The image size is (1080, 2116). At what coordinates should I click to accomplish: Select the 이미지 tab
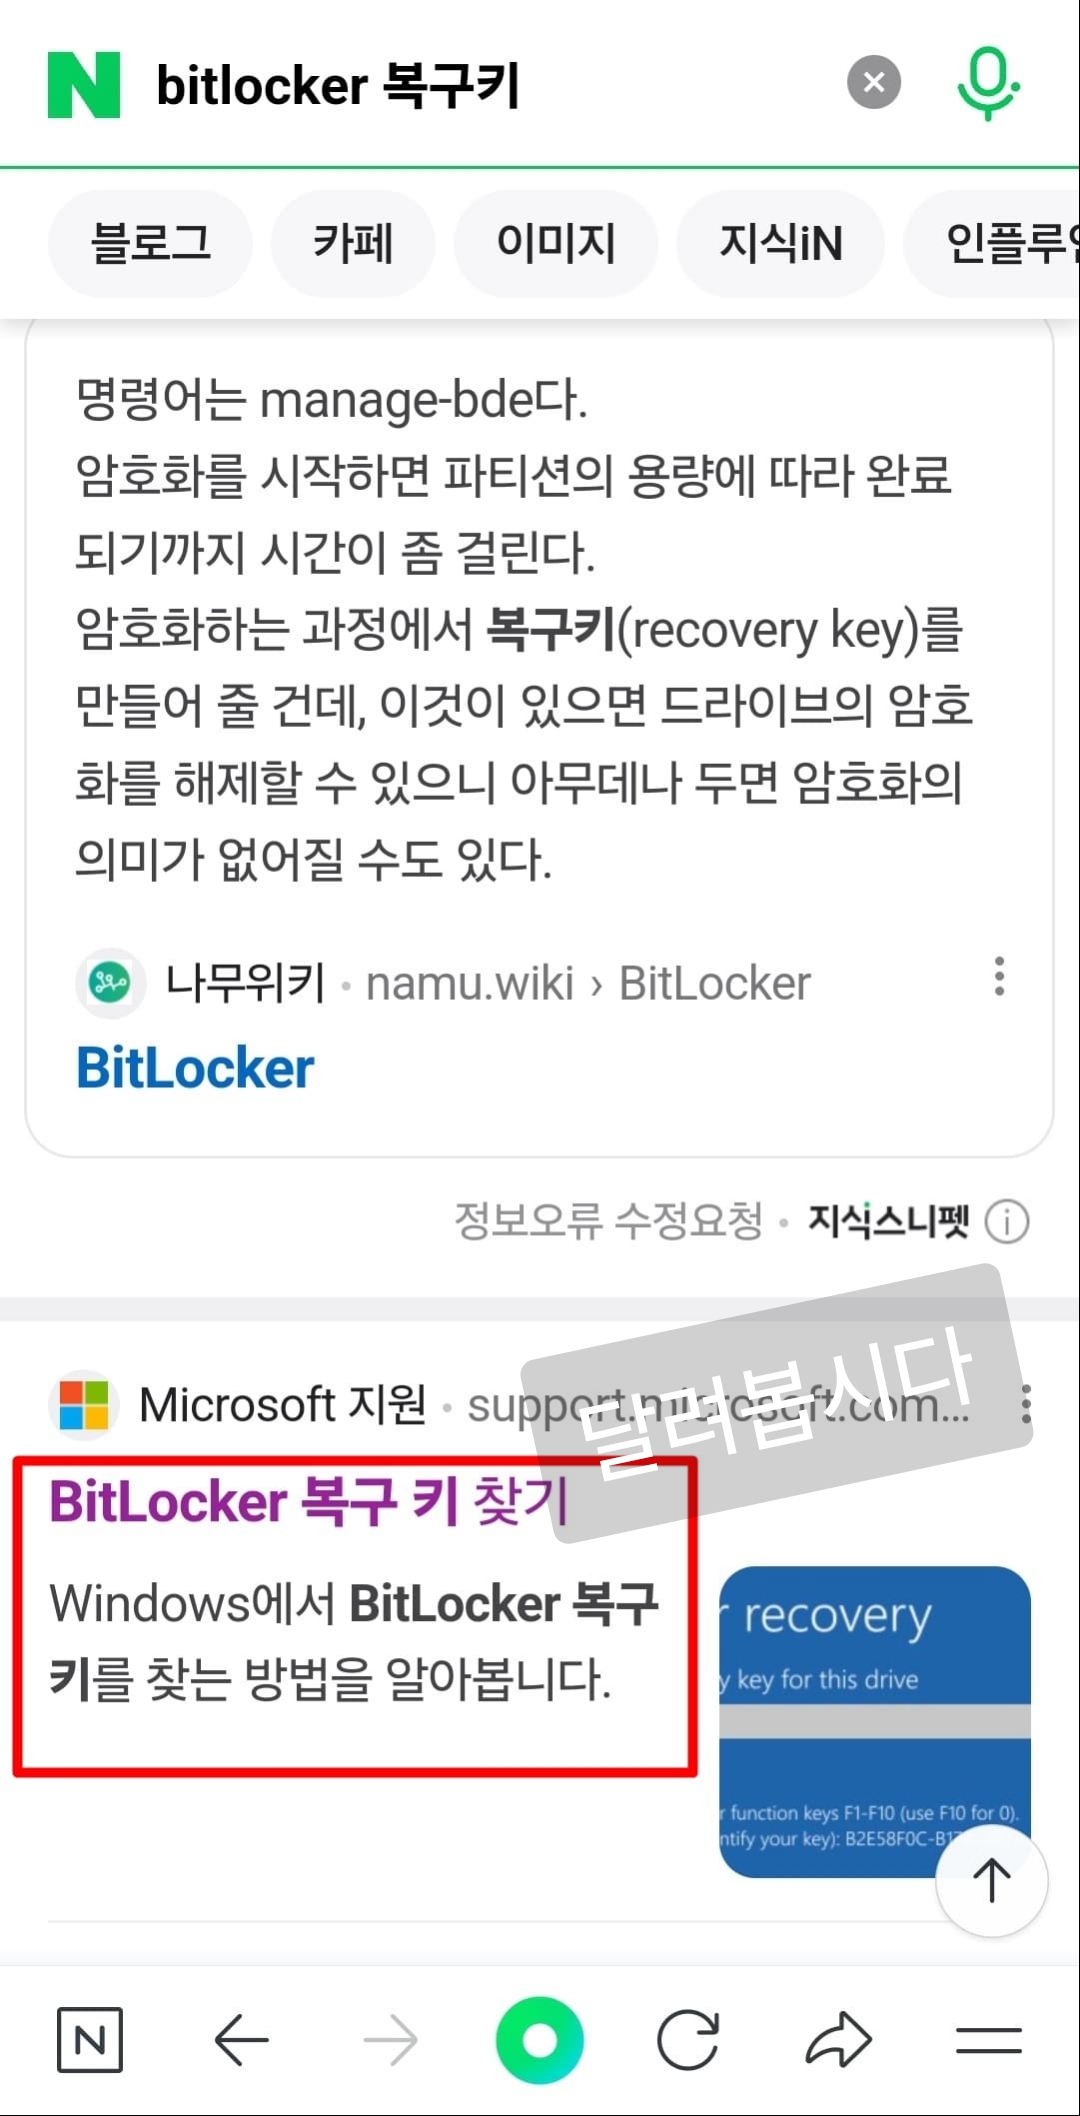[556, 243]
